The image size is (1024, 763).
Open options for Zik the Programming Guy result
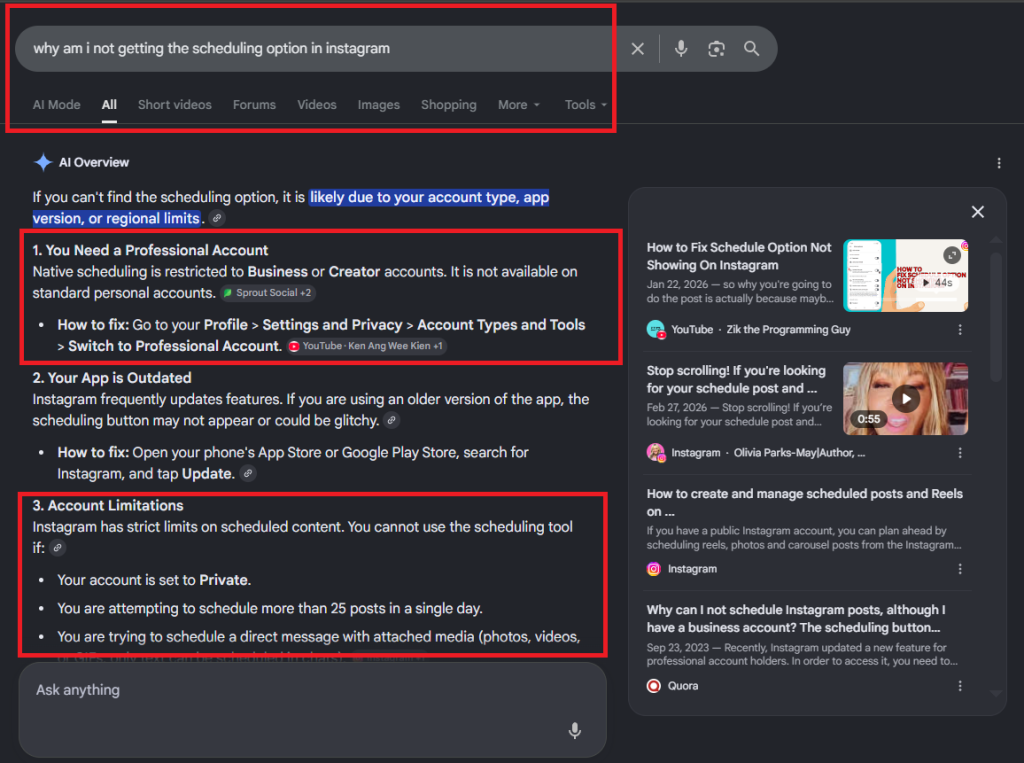(x=960, y=330)
